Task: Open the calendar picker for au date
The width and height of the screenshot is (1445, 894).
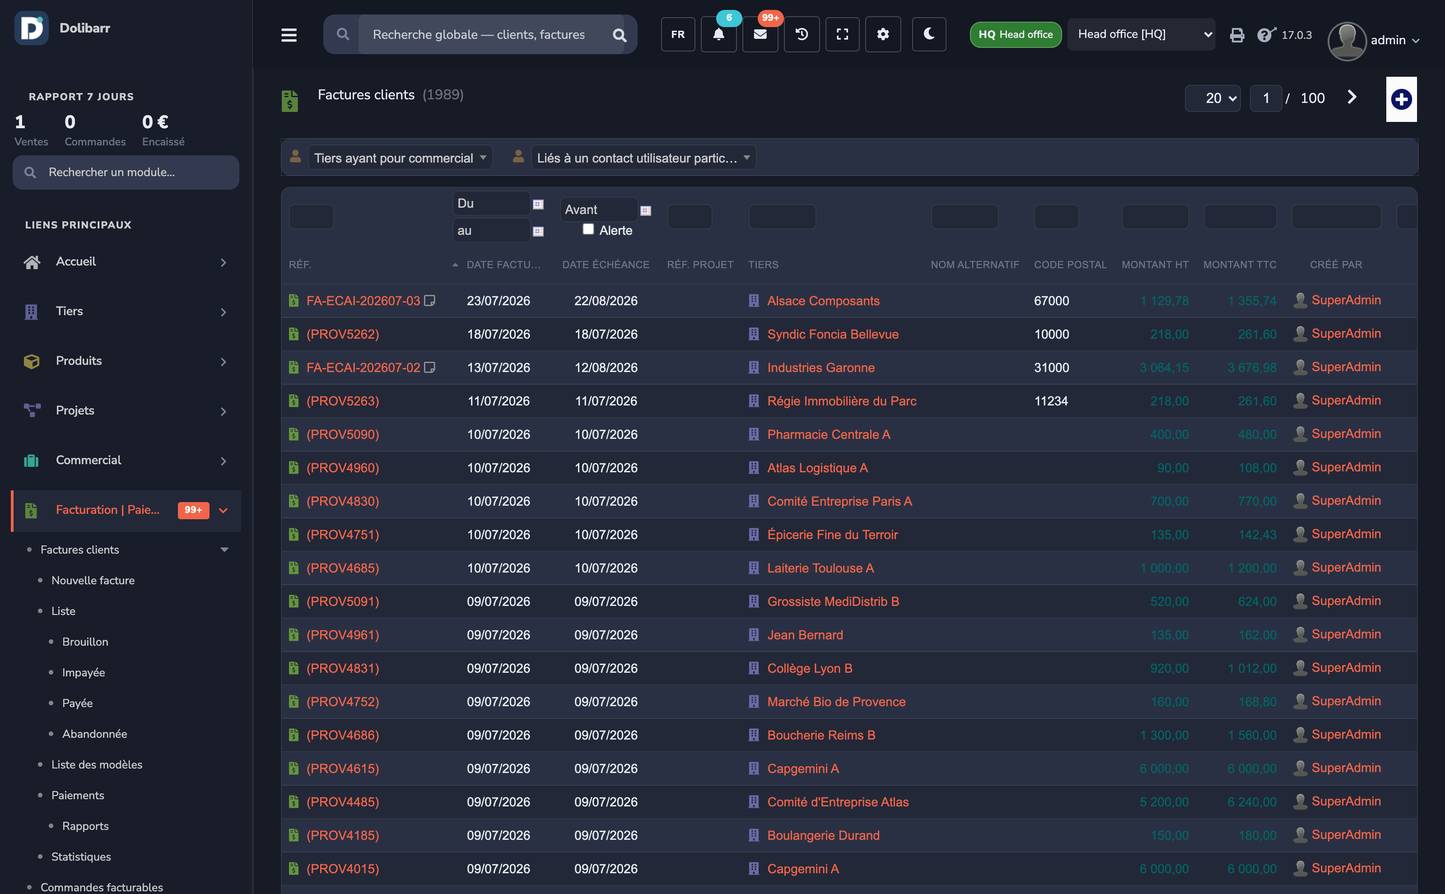Action: 538,231
